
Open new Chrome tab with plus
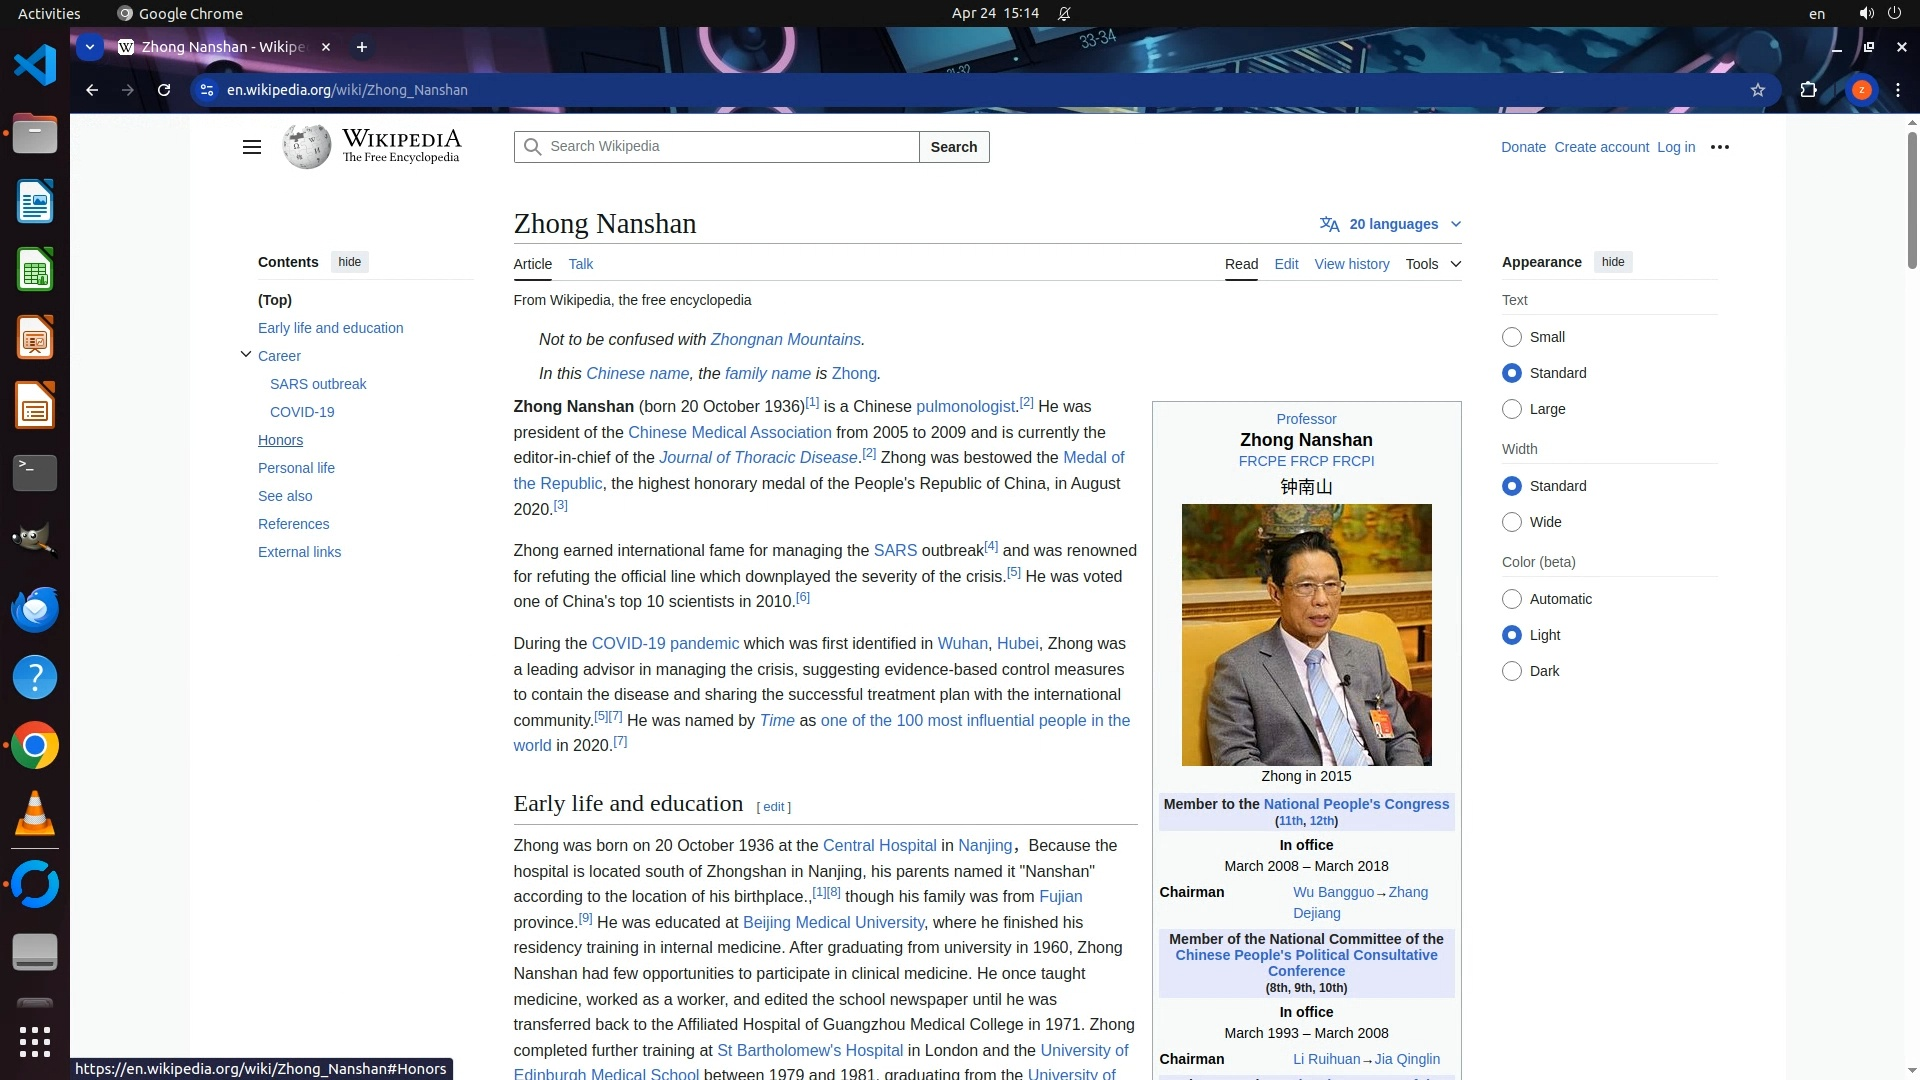(x=362, y=47)
